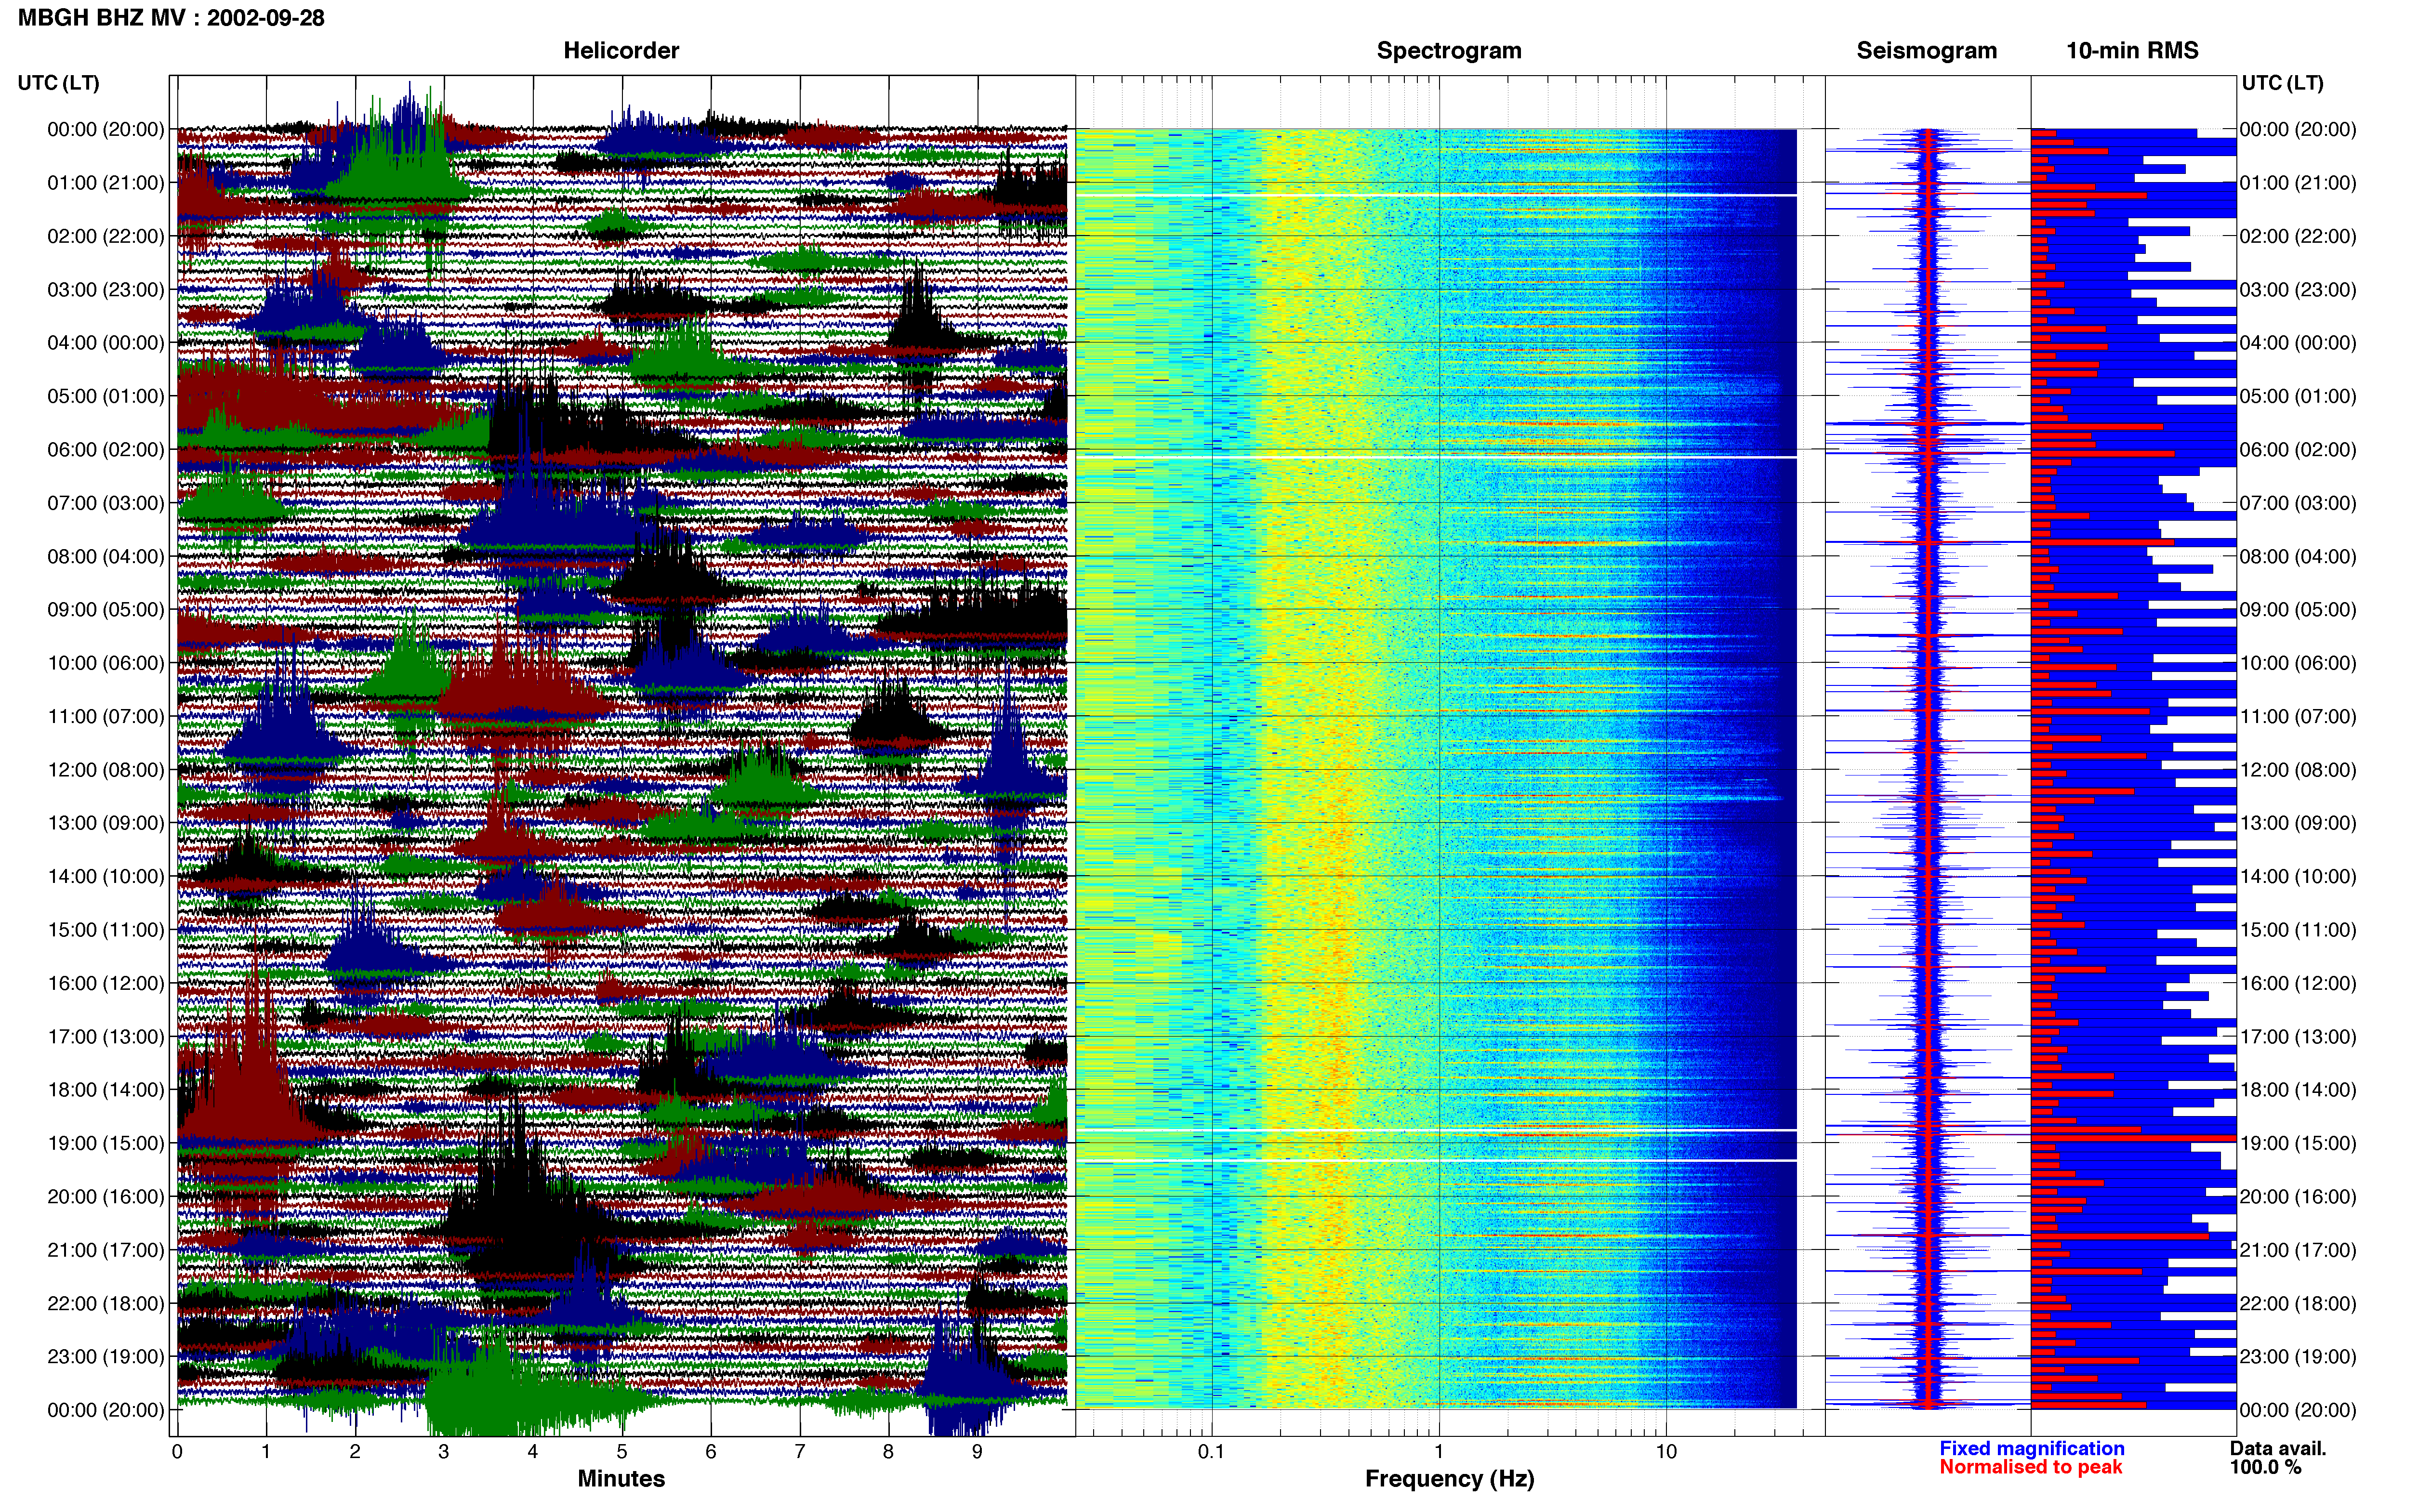2418x1512 pixels.
Task: Select the 'Helicorder' panel title
Action: (621, 51)
